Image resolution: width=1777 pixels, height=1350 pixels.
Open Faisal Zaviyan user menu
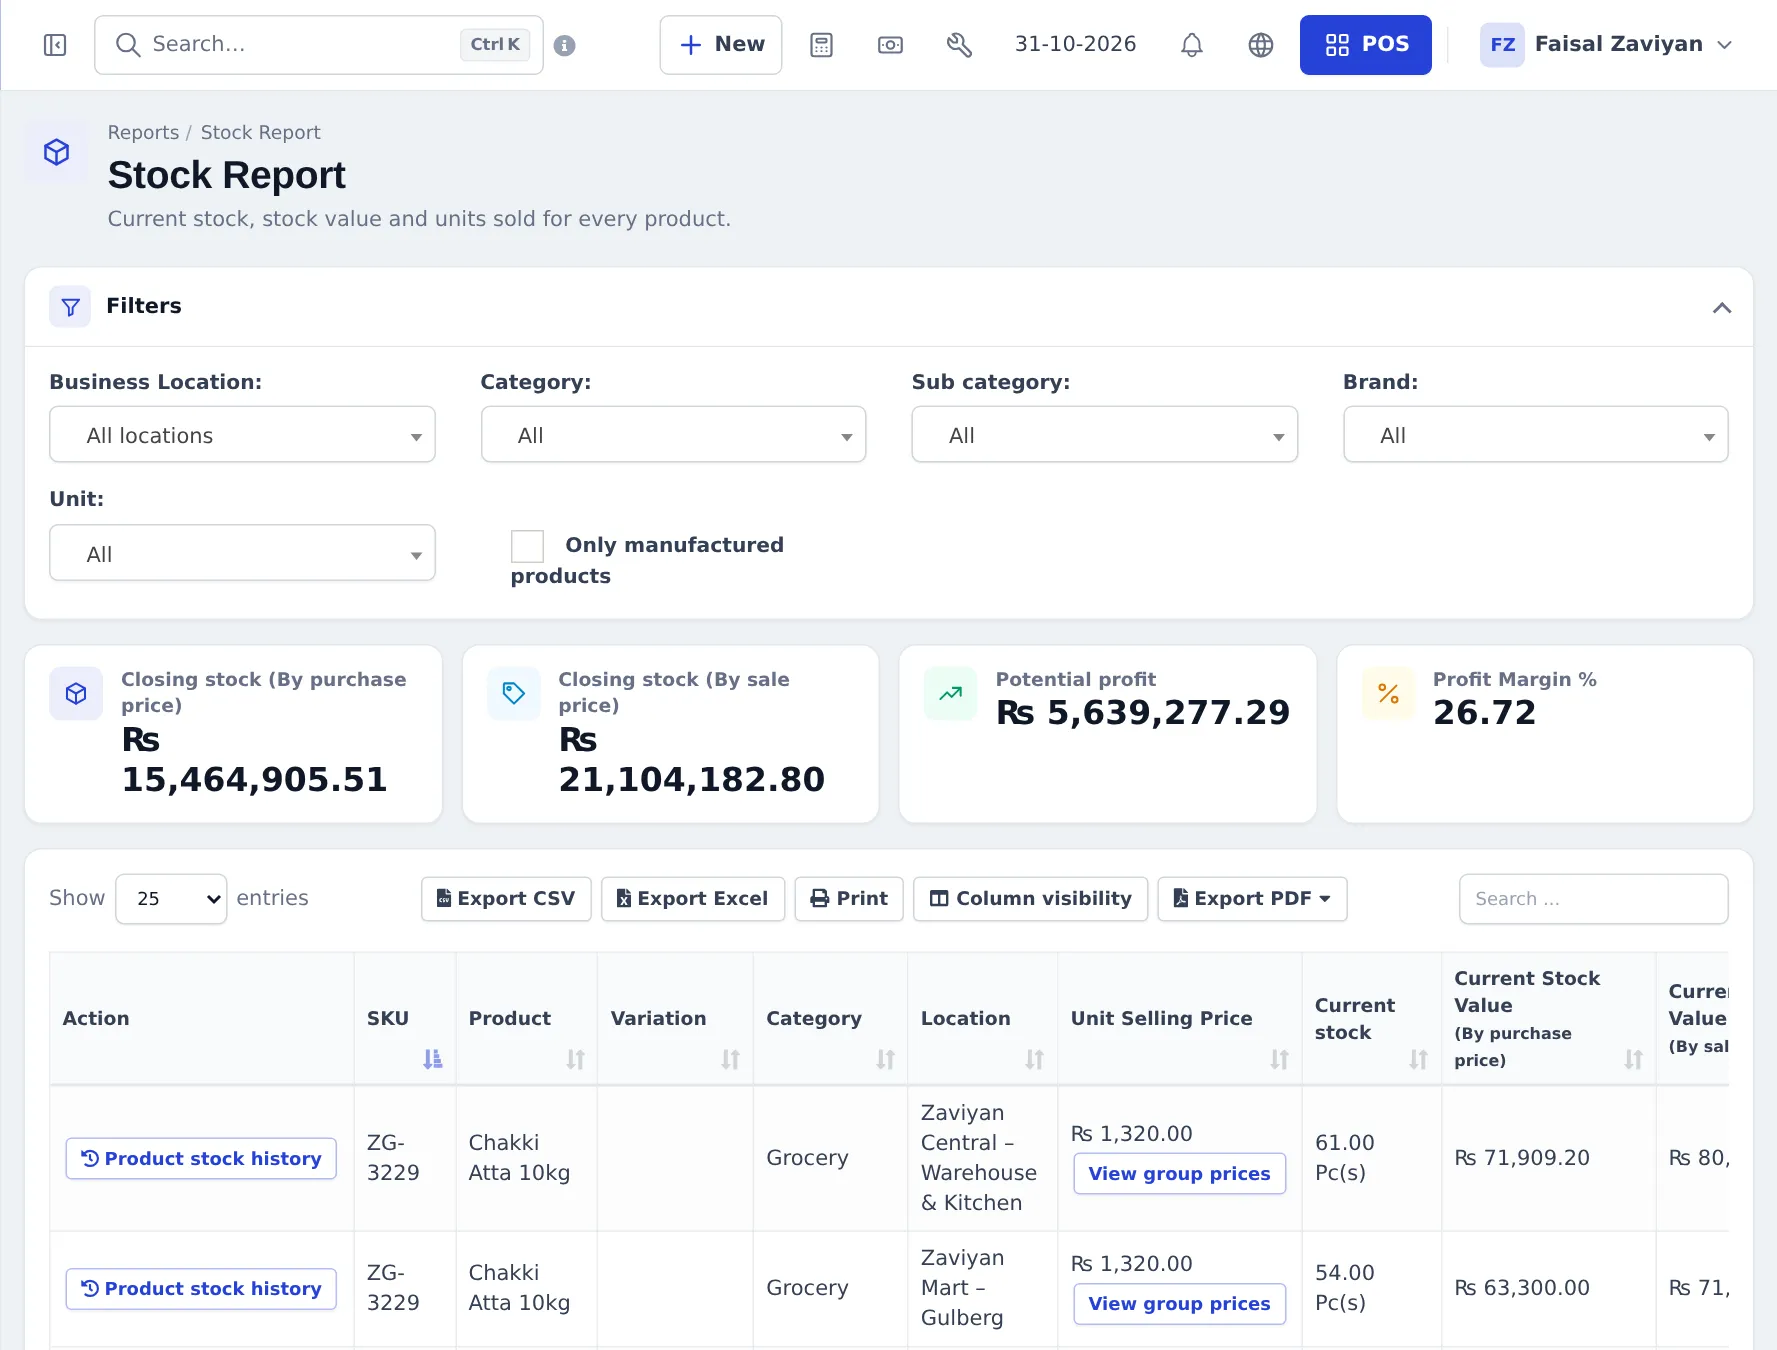point(1606,45)
